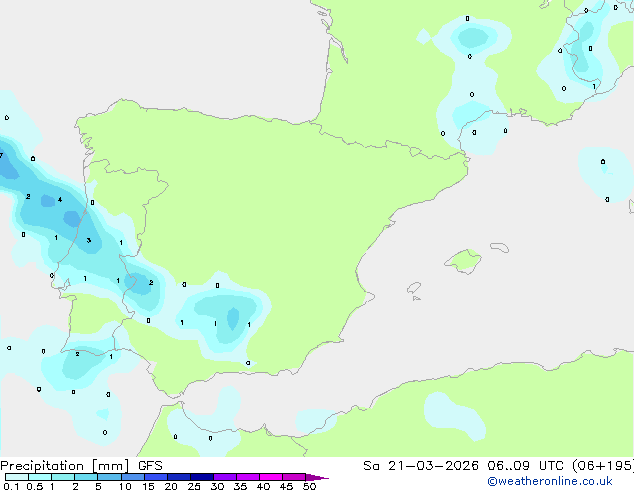The width and height of the screenshot is (634, 490).
Task: Click the Mallorca island on the map
Action: point(463,261)
